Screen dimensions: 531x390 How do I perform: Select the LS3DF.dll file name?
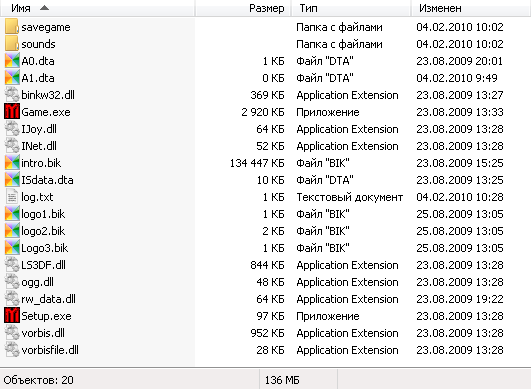[43, 265]
